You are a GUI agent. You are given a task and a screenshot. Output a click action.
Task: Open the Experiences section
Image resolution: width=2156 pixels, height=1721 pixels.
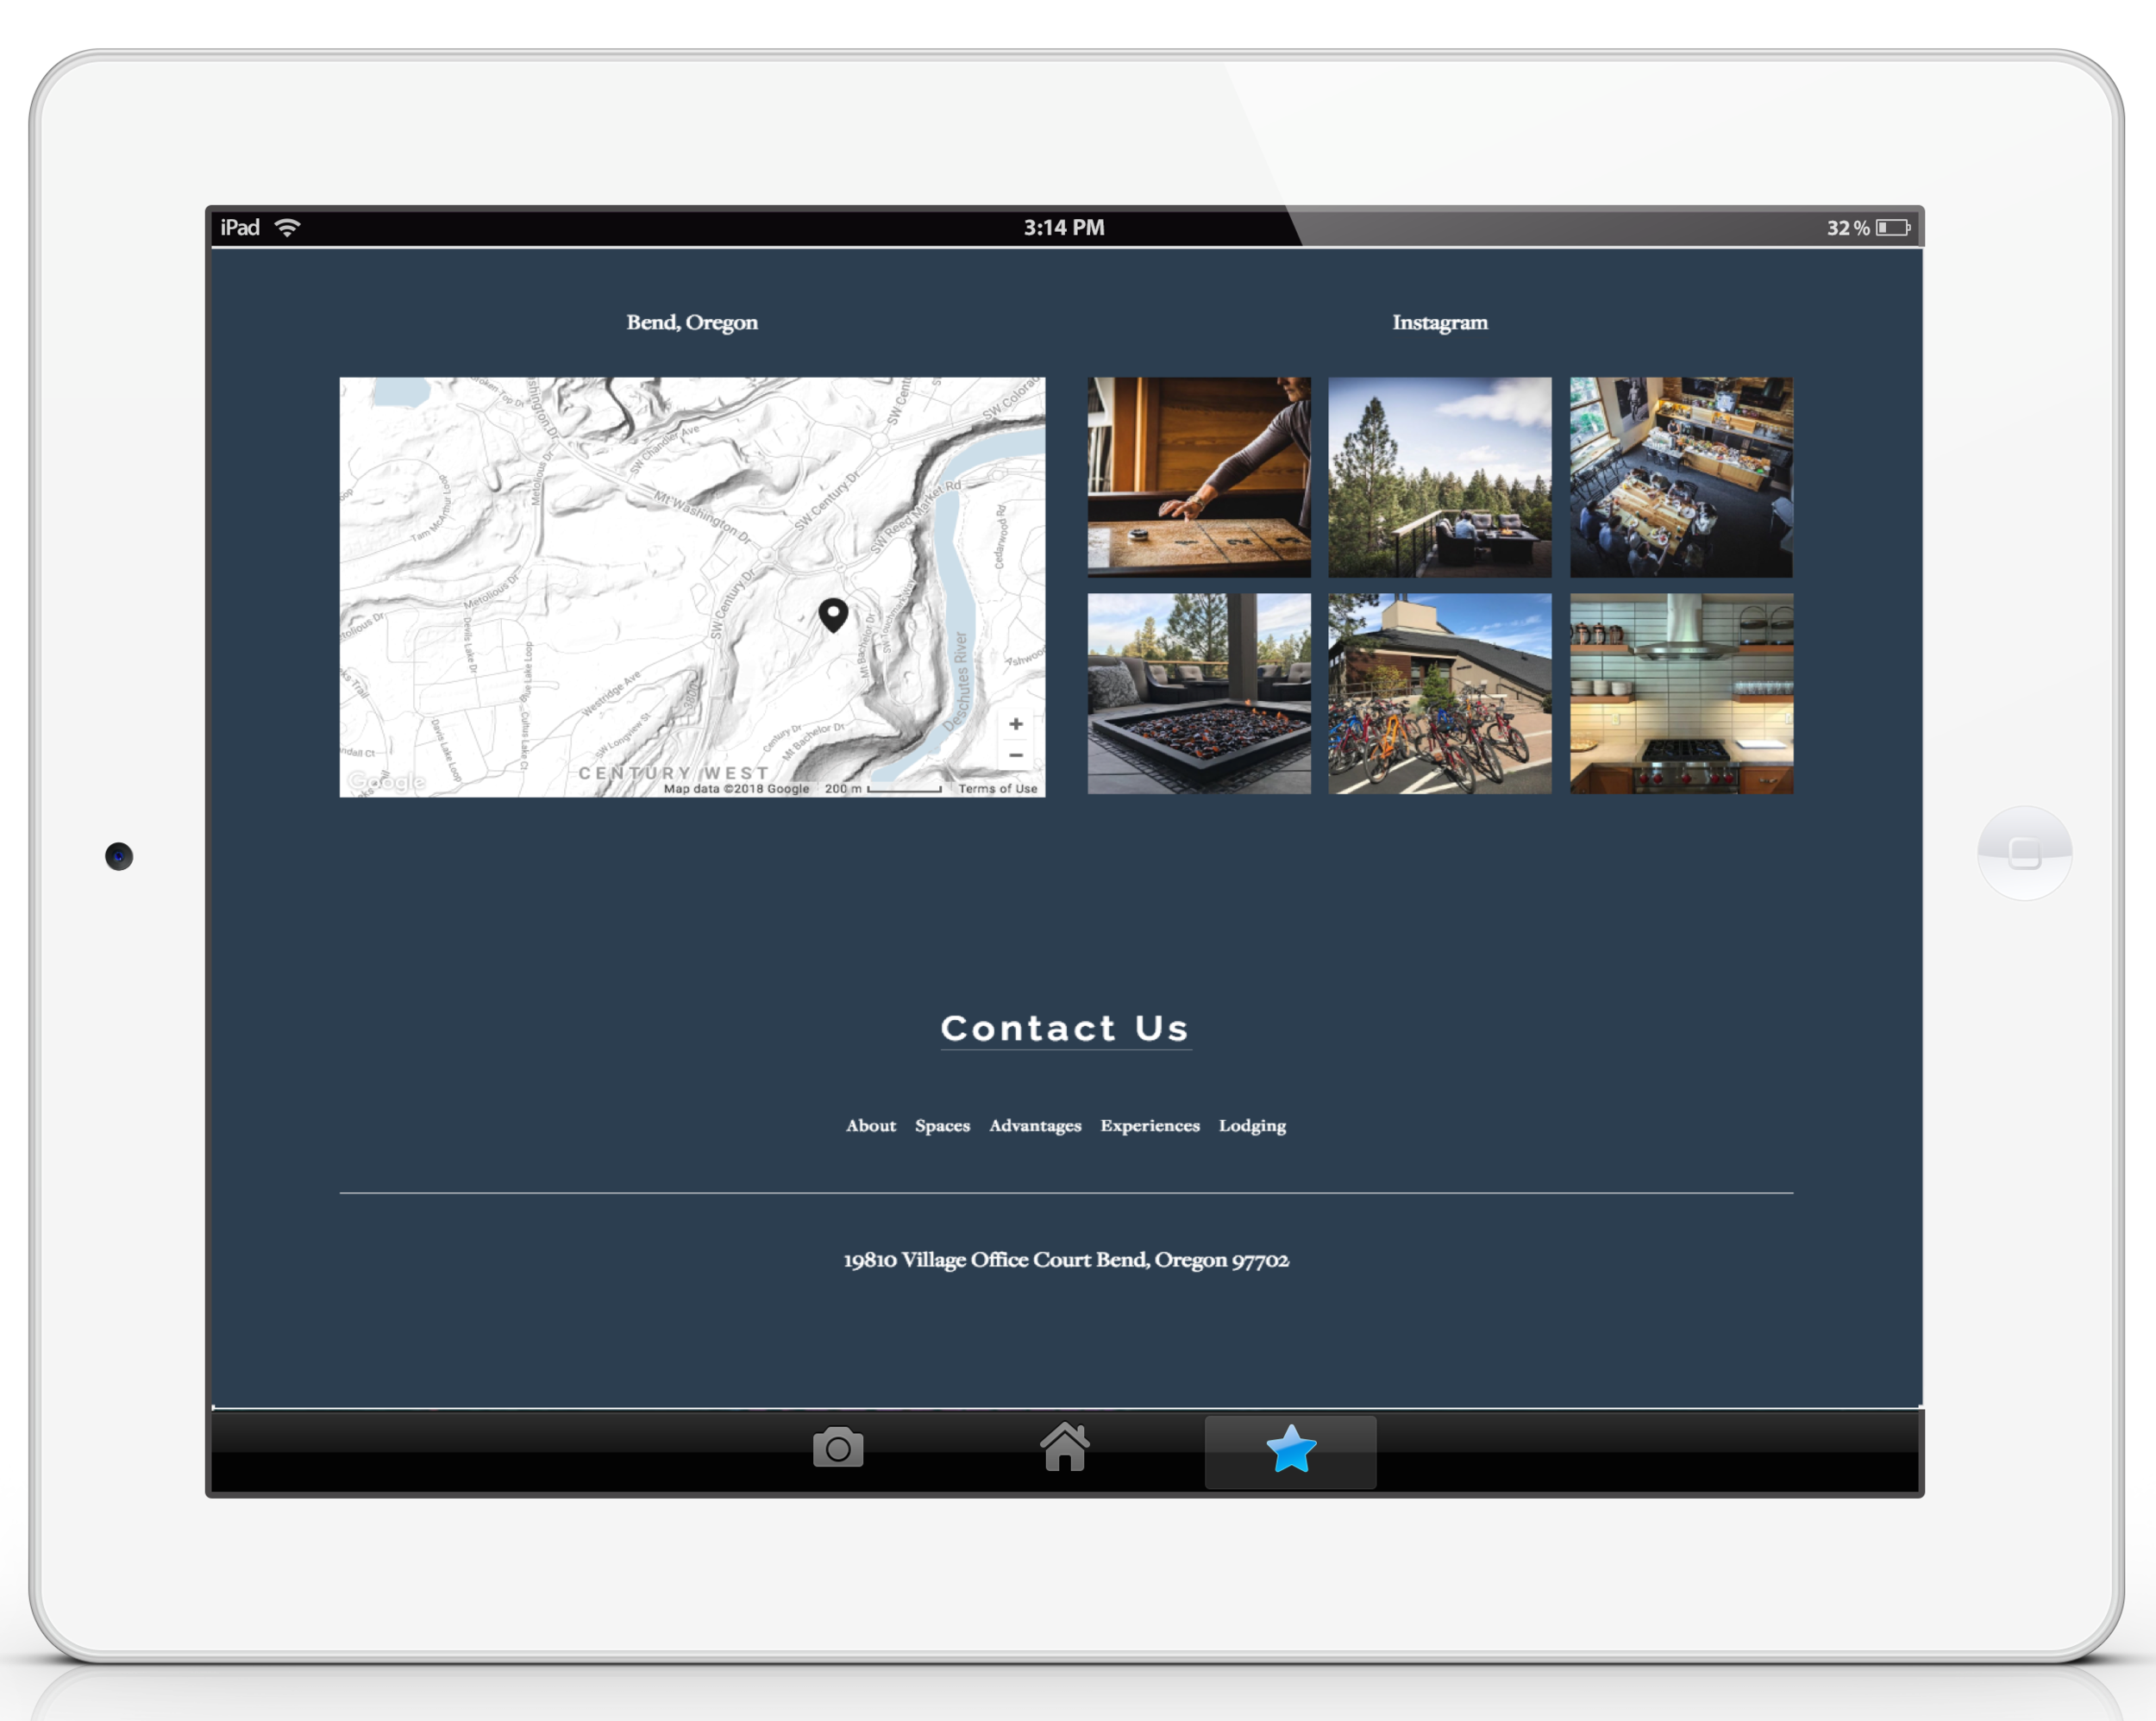click(x=1150, y=1126)
